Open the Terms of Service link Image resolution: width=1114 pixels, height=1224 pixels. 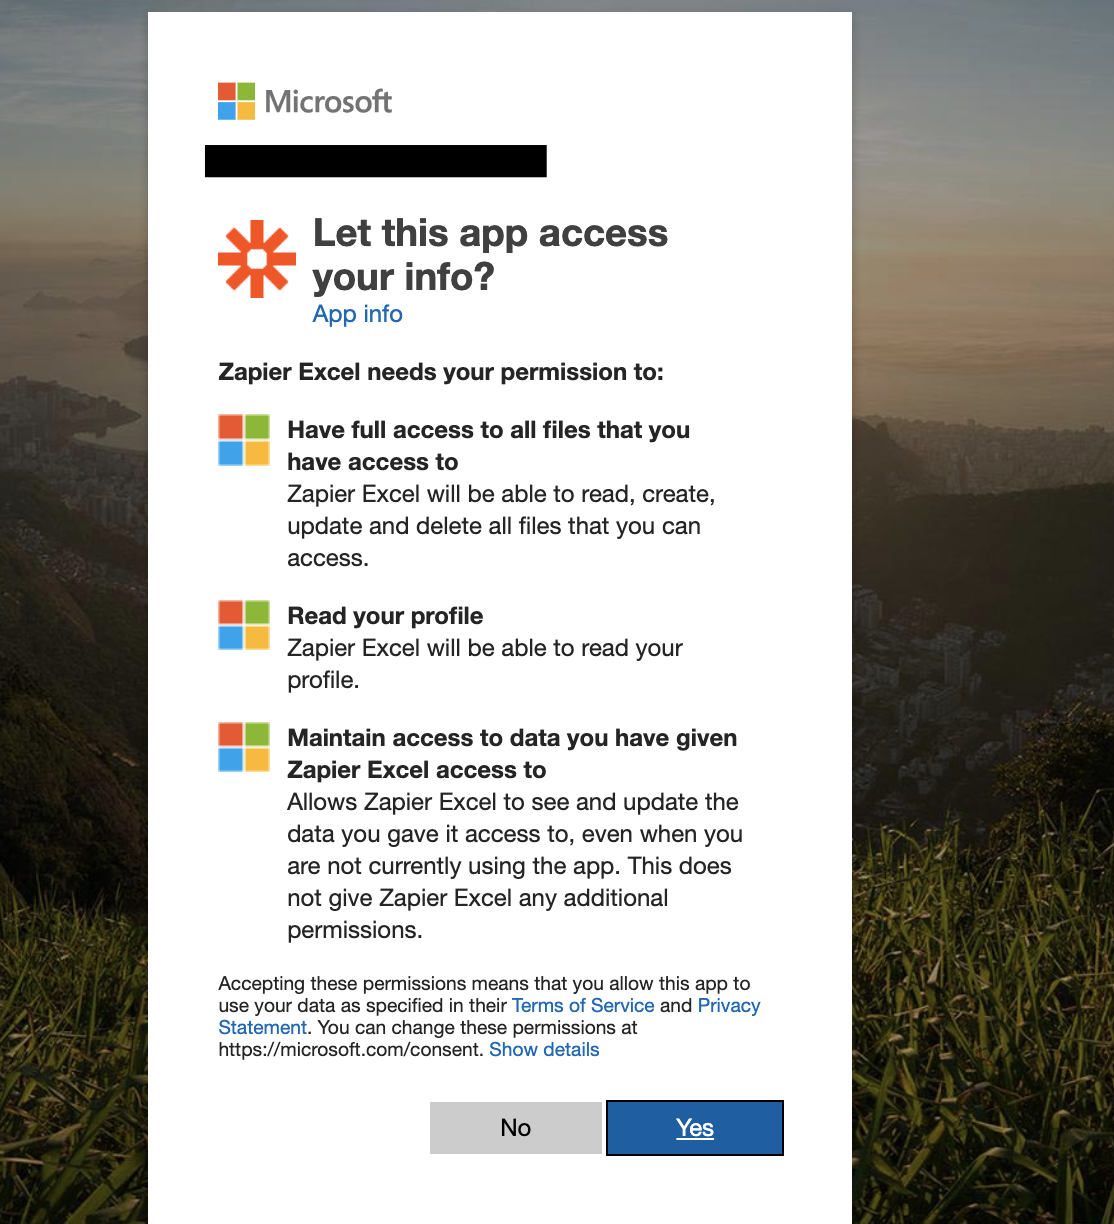point(583,1005)
